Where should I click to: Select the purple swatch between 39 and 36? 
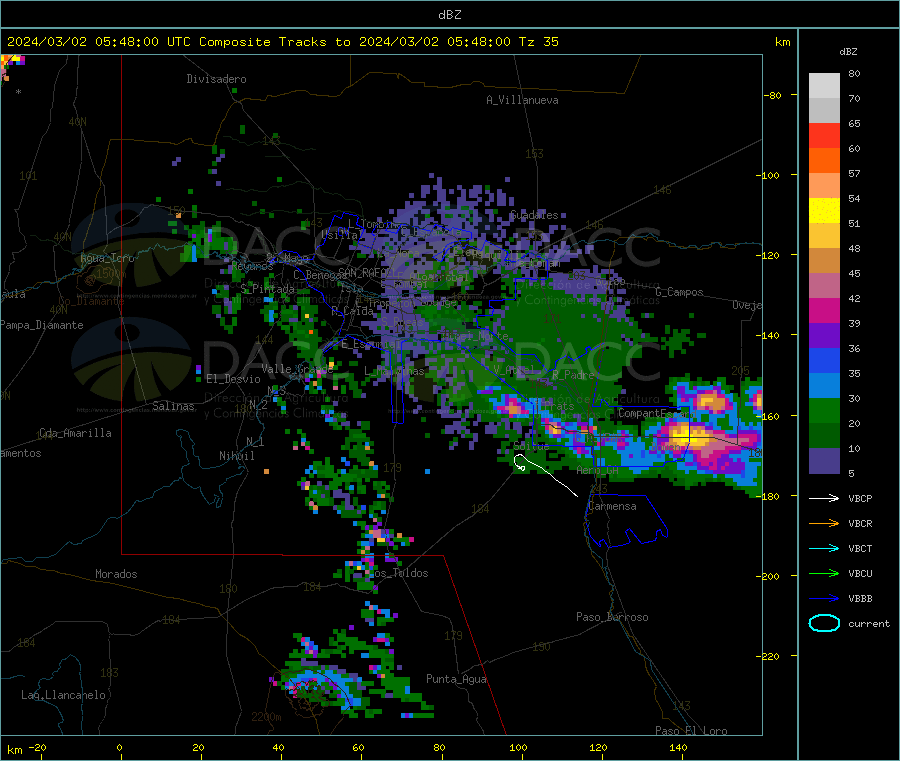(x=824, y=336)
